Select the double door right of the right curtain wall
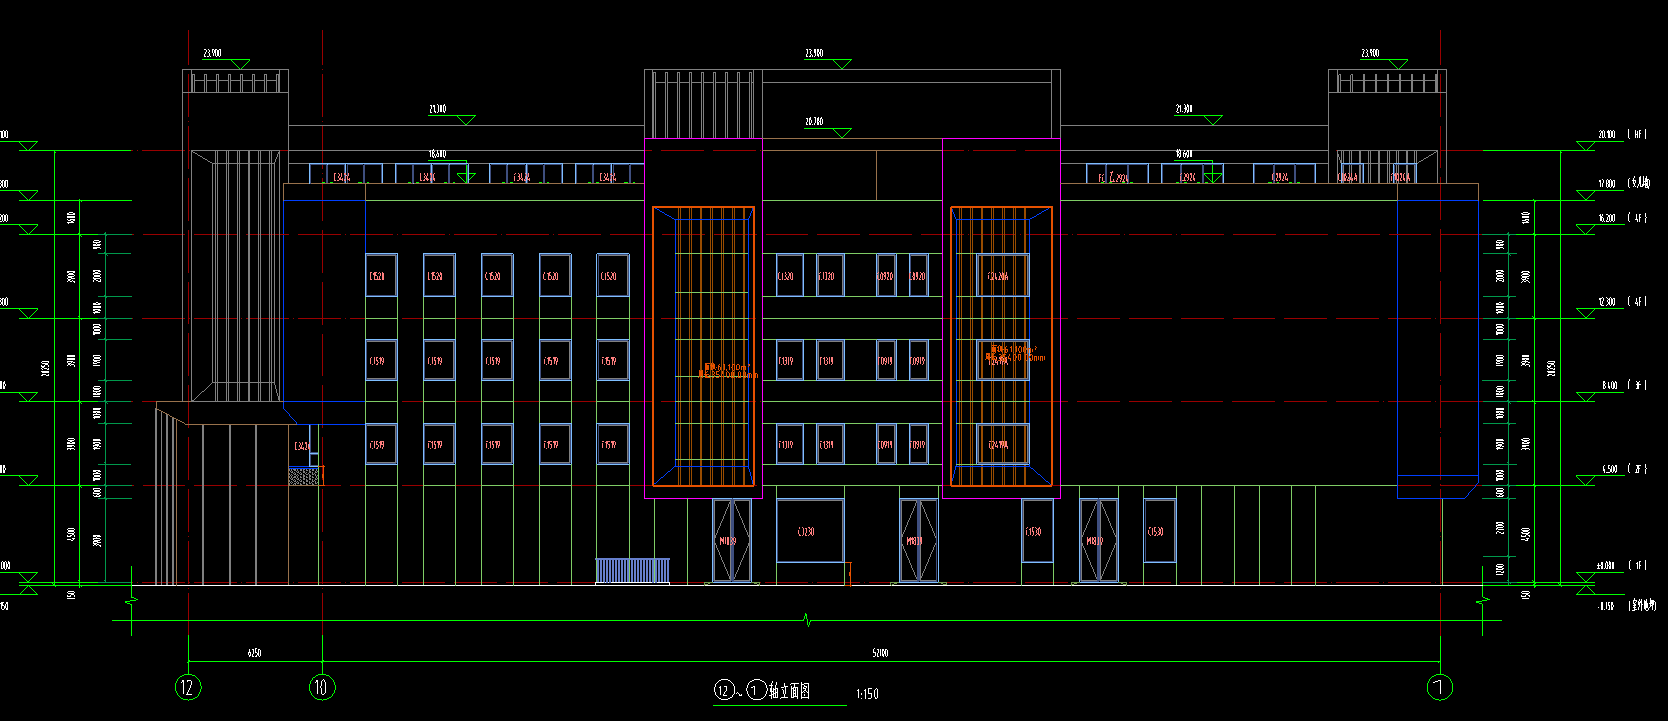 (x=1099, y=540)
